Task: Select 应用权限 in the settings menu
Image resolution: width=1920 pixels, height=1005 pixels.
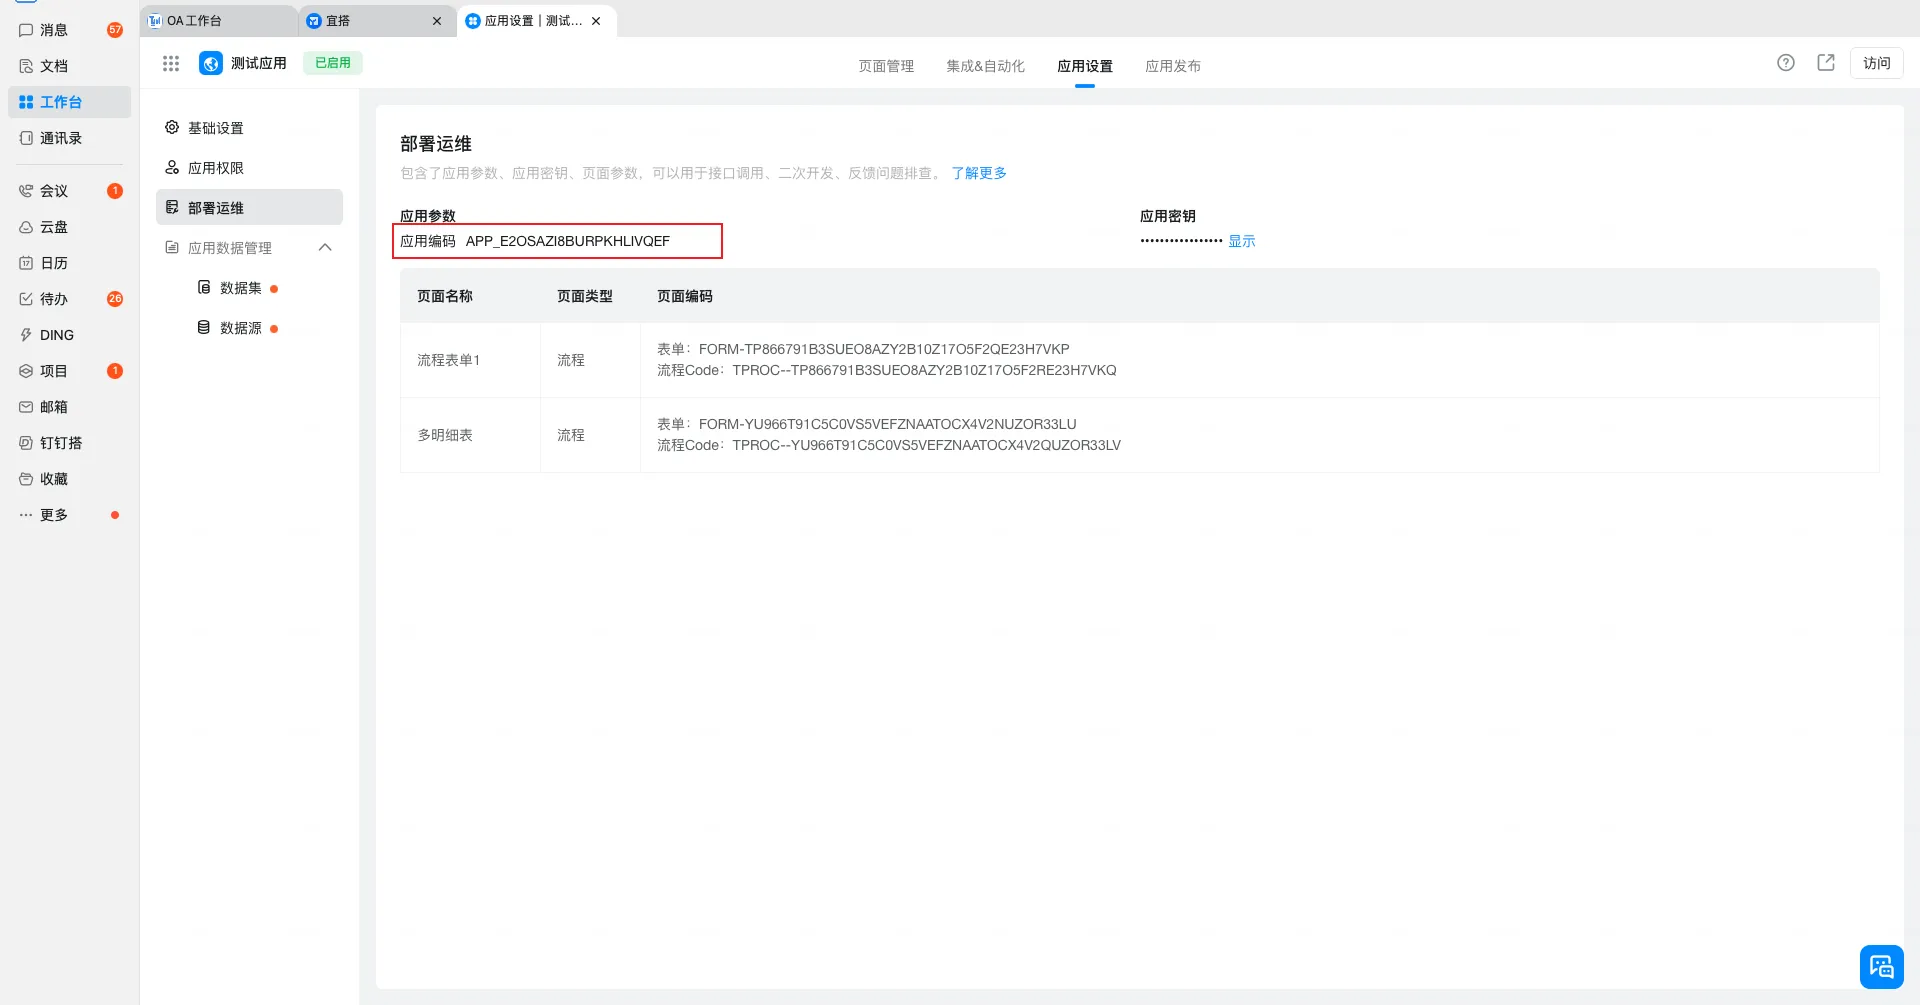Action: point(216,168)
